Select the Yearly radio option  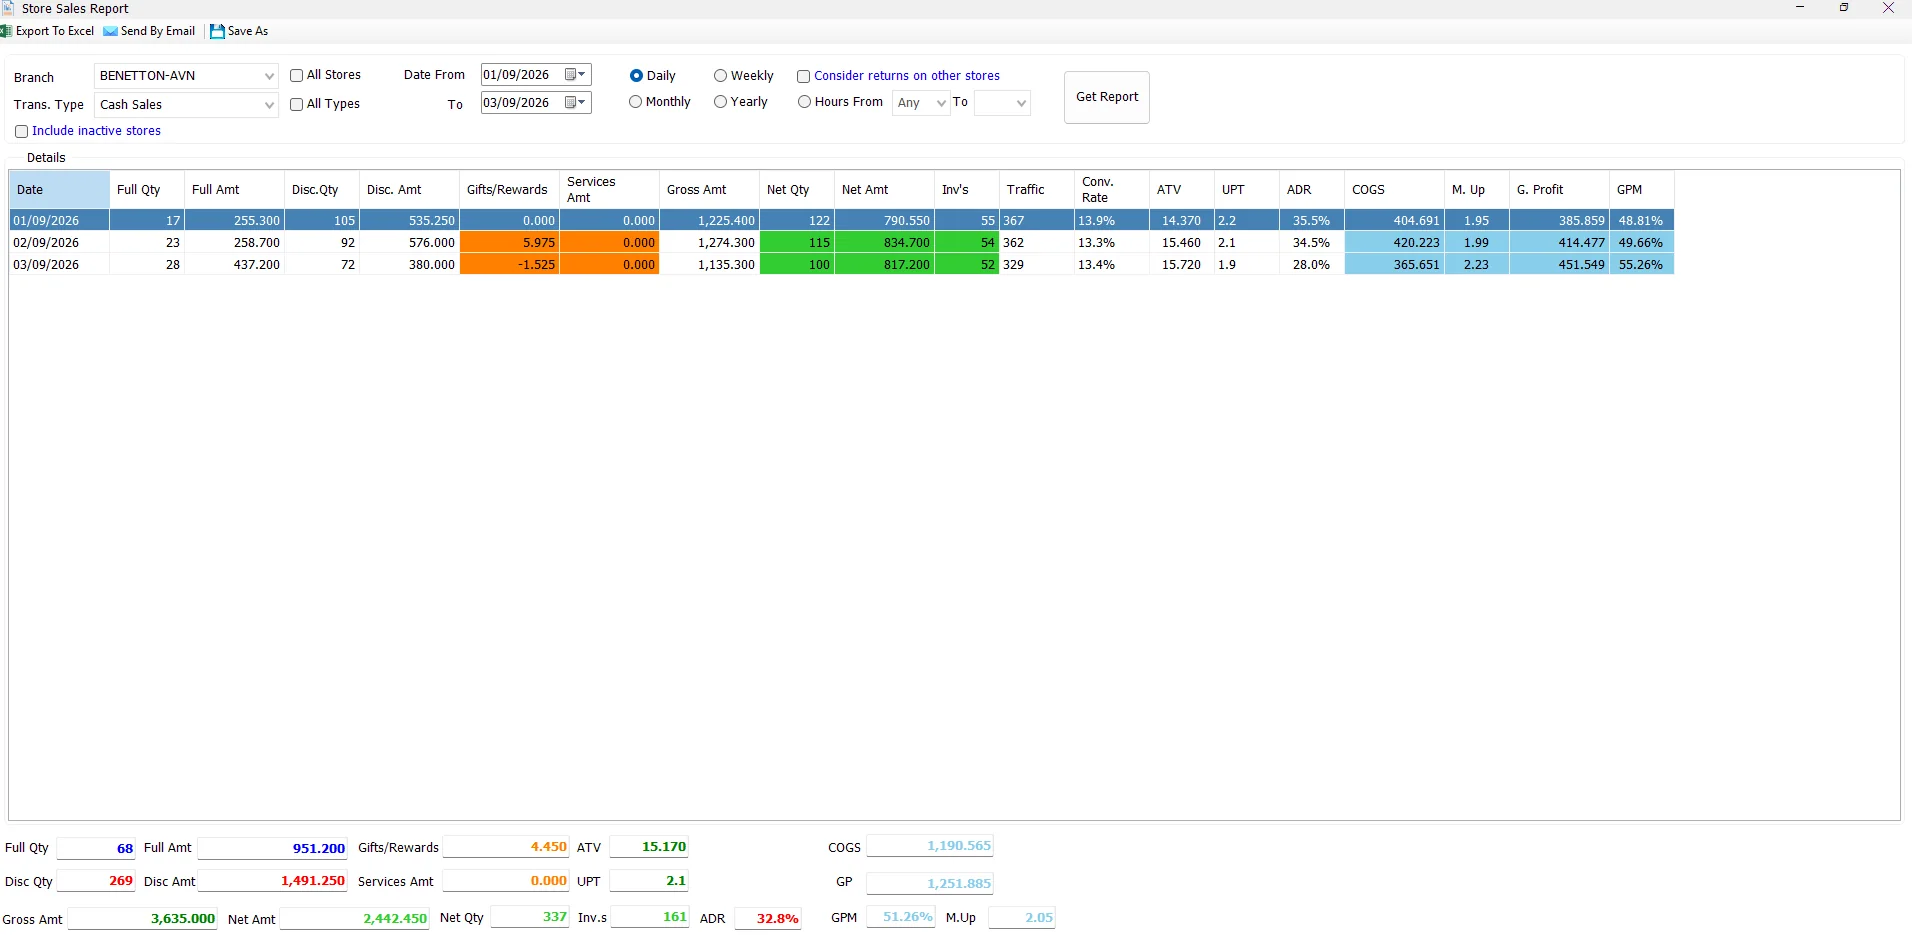coord(720,101)
